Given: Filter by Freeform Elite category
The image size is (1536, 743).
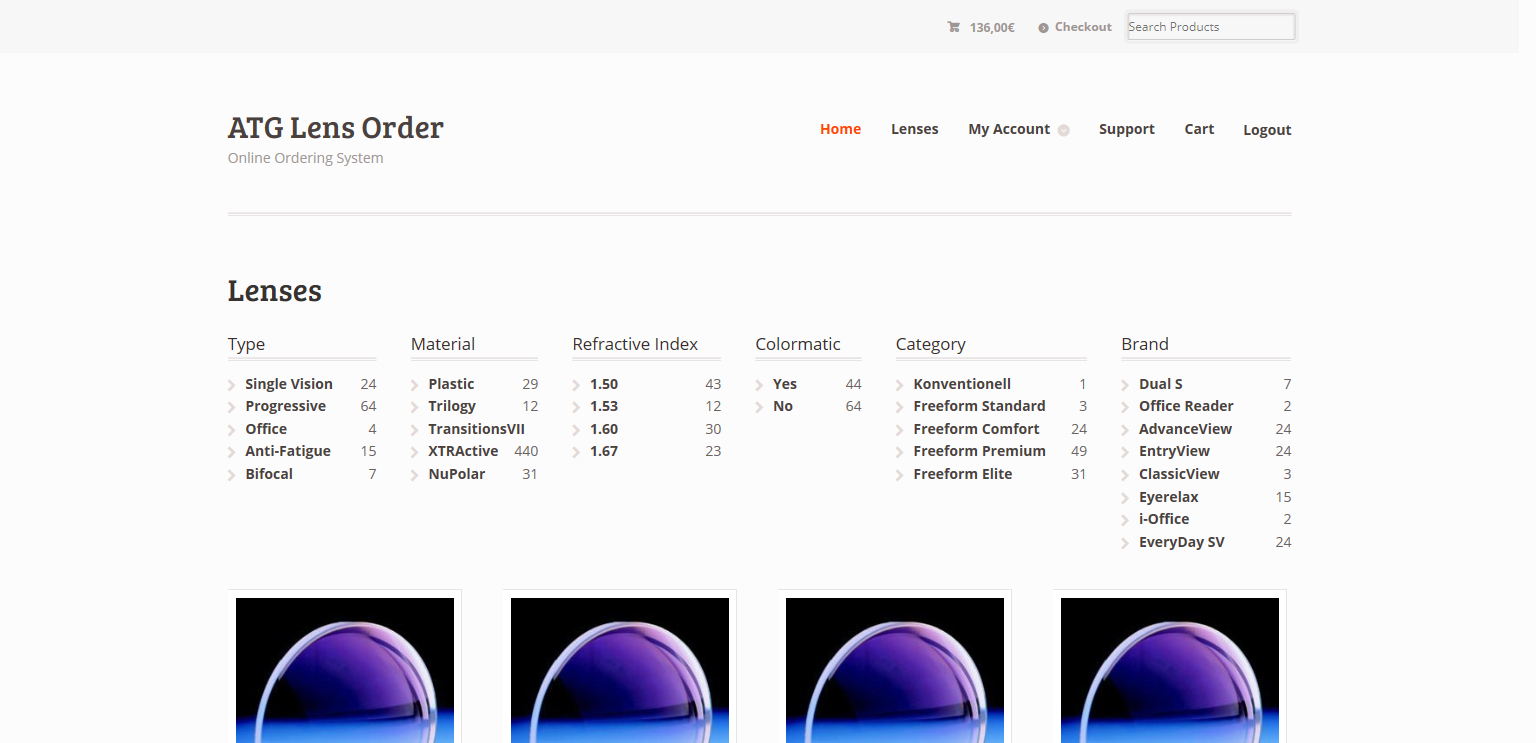Looking at the screenshot, I should 962,474.
